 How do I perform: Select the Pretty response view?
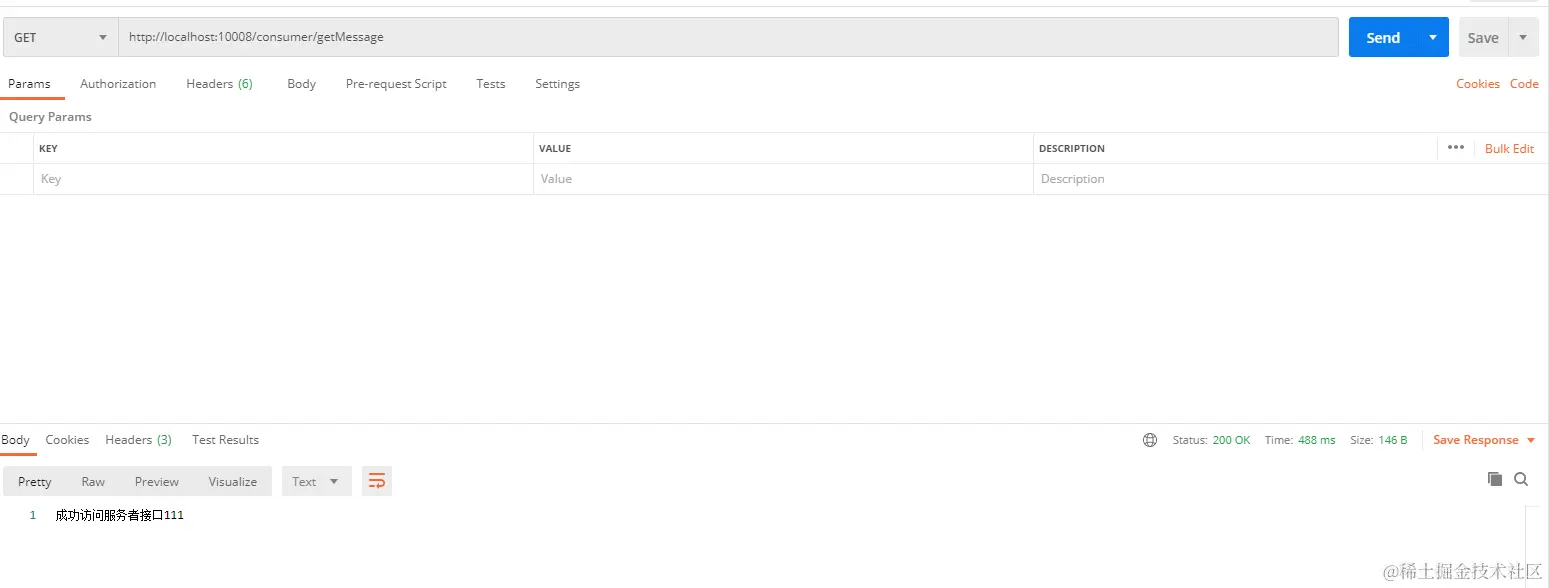coord(34,481)
